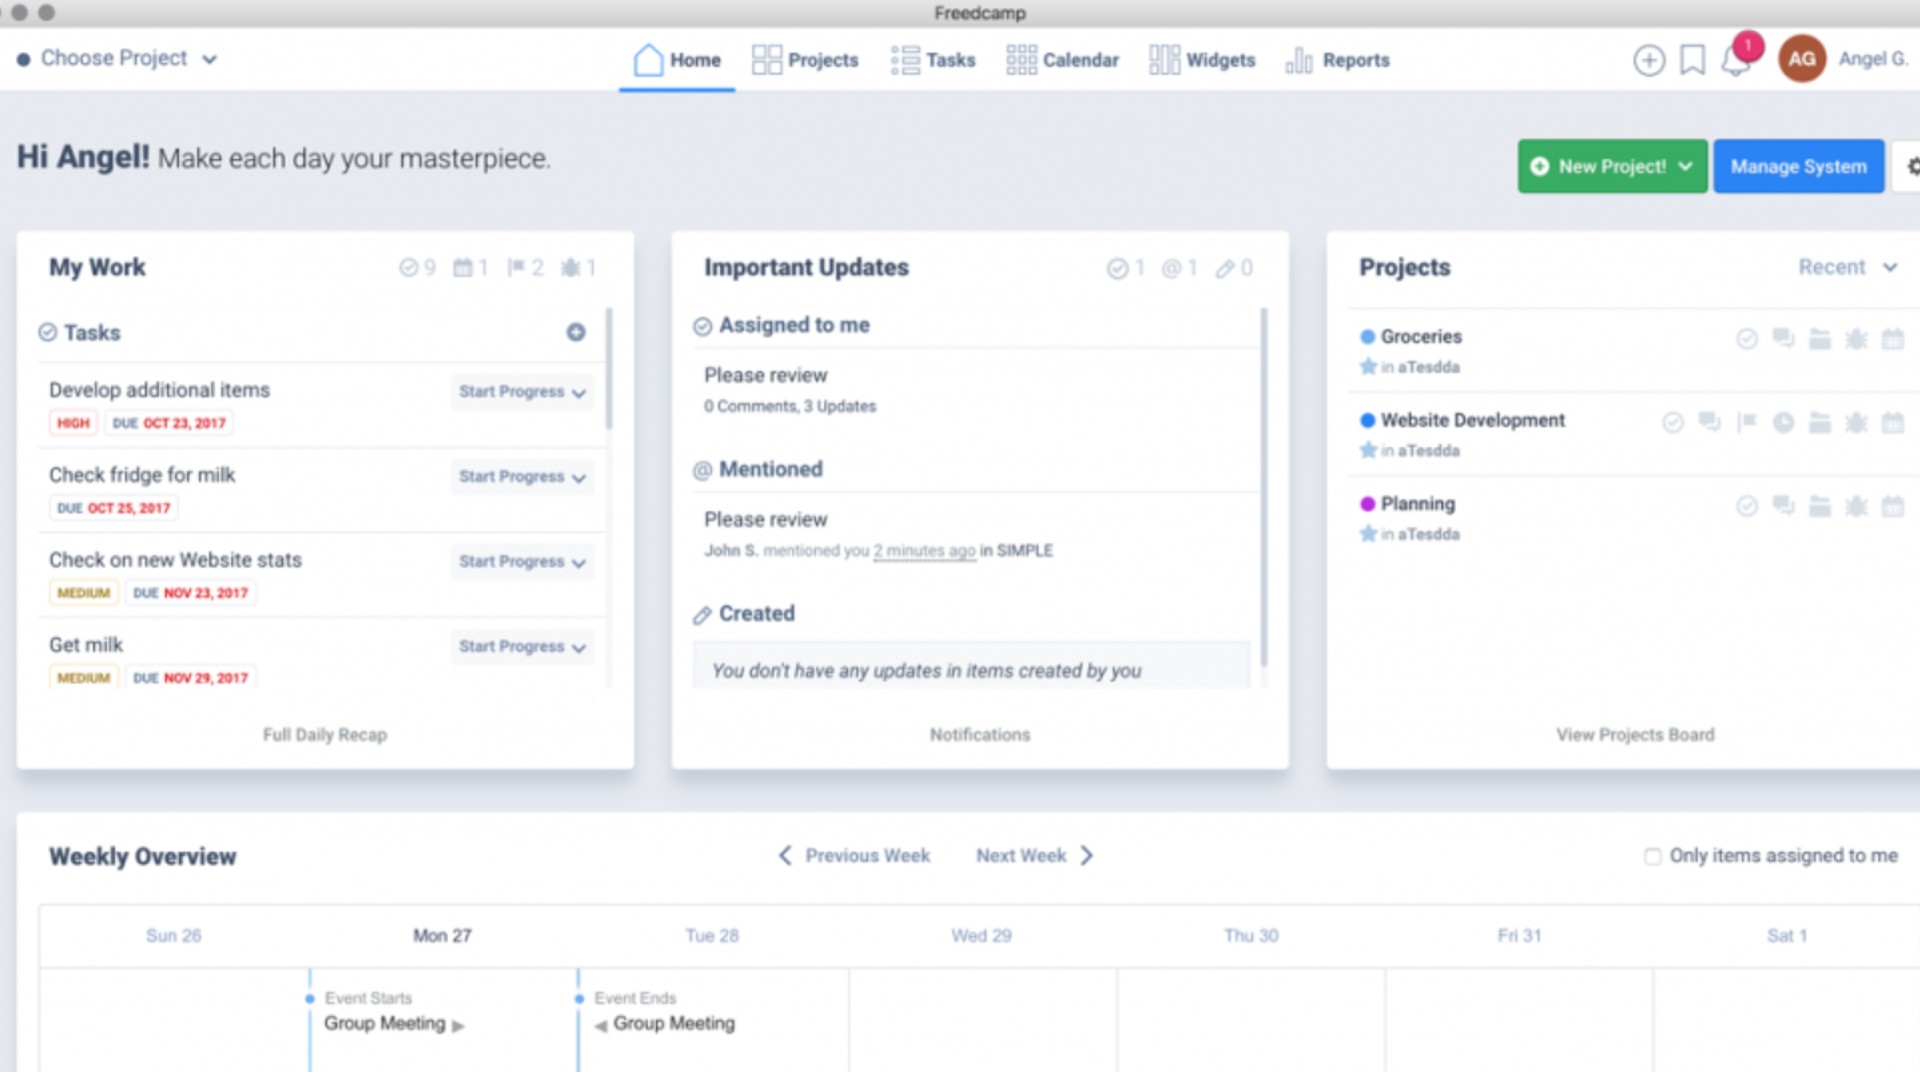The image size is (1920, 1080).
Task: Click the Groceries project color dot
Action: coord(1367,336)
